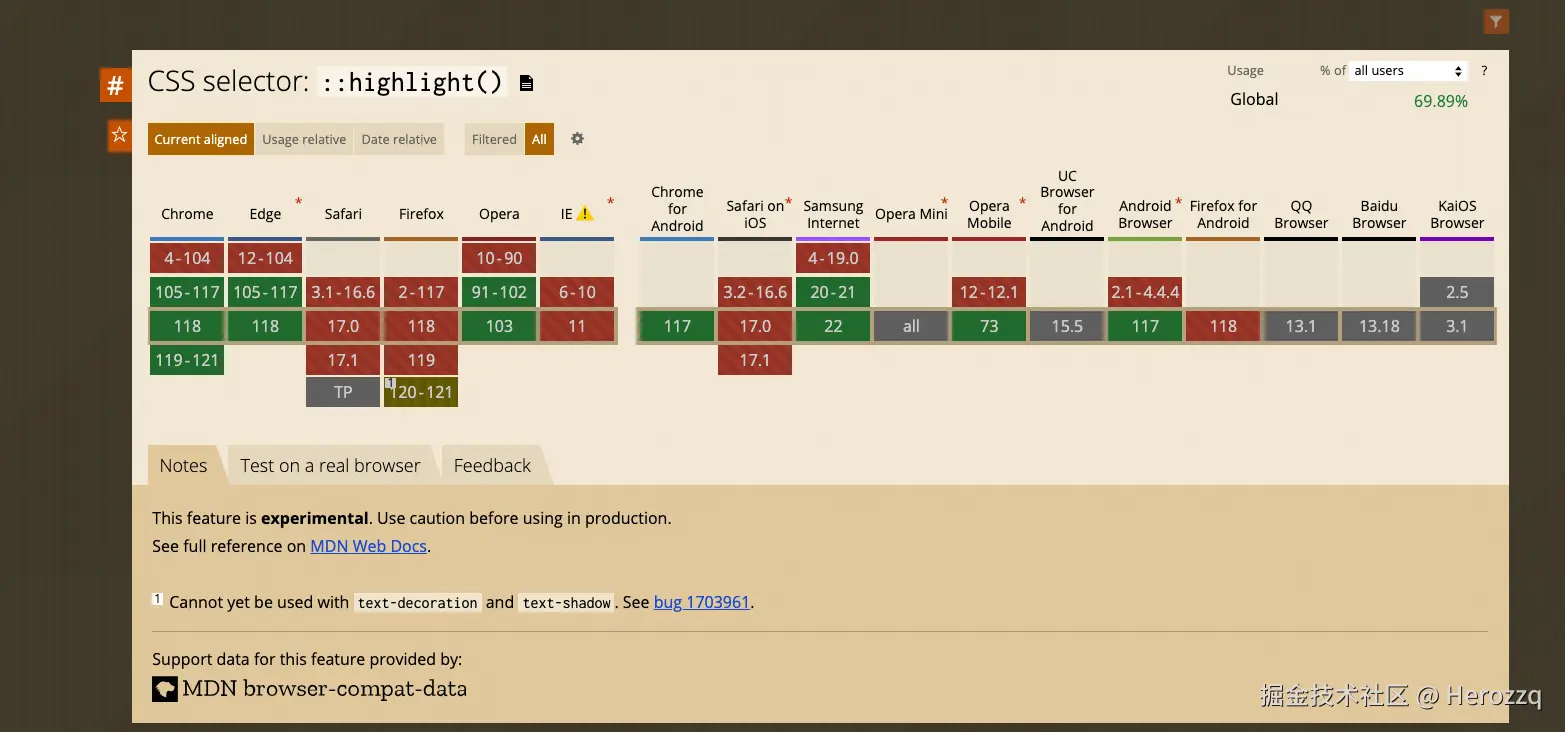Select IE 11 version cell
1565x732 pixels.
click(577, 326)
